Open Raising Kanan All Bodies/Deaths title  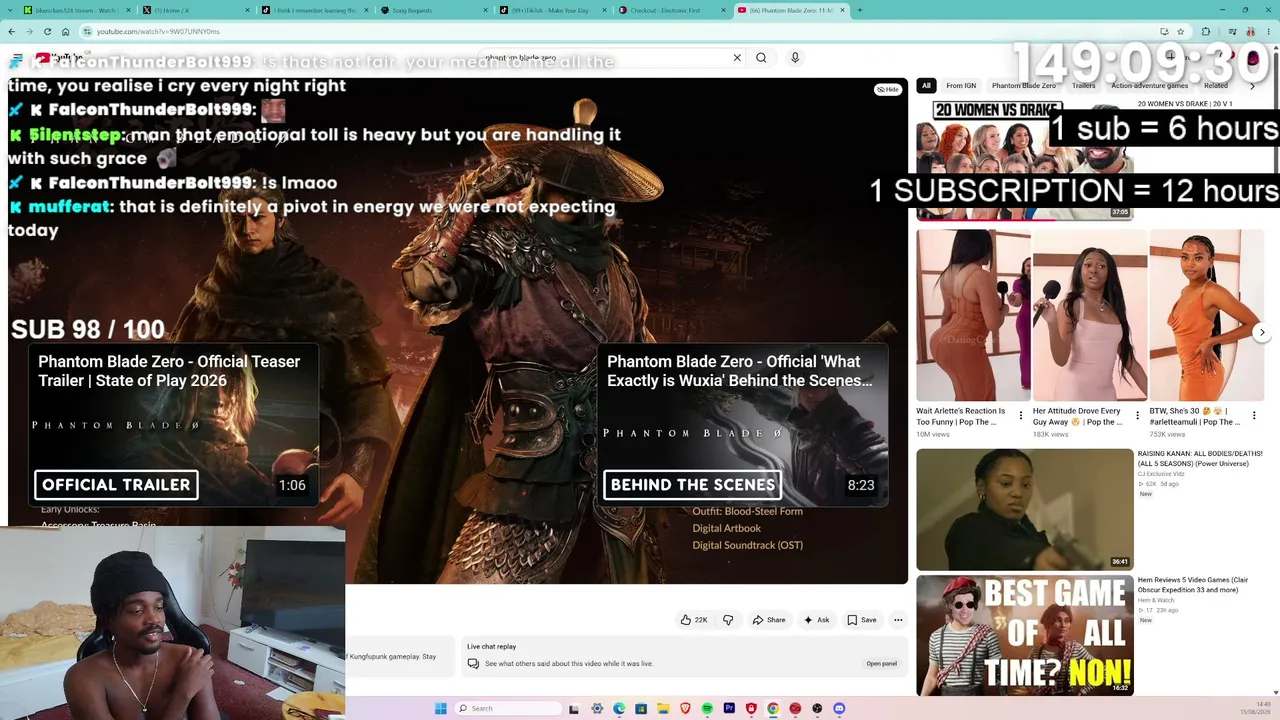point(1200,458)
